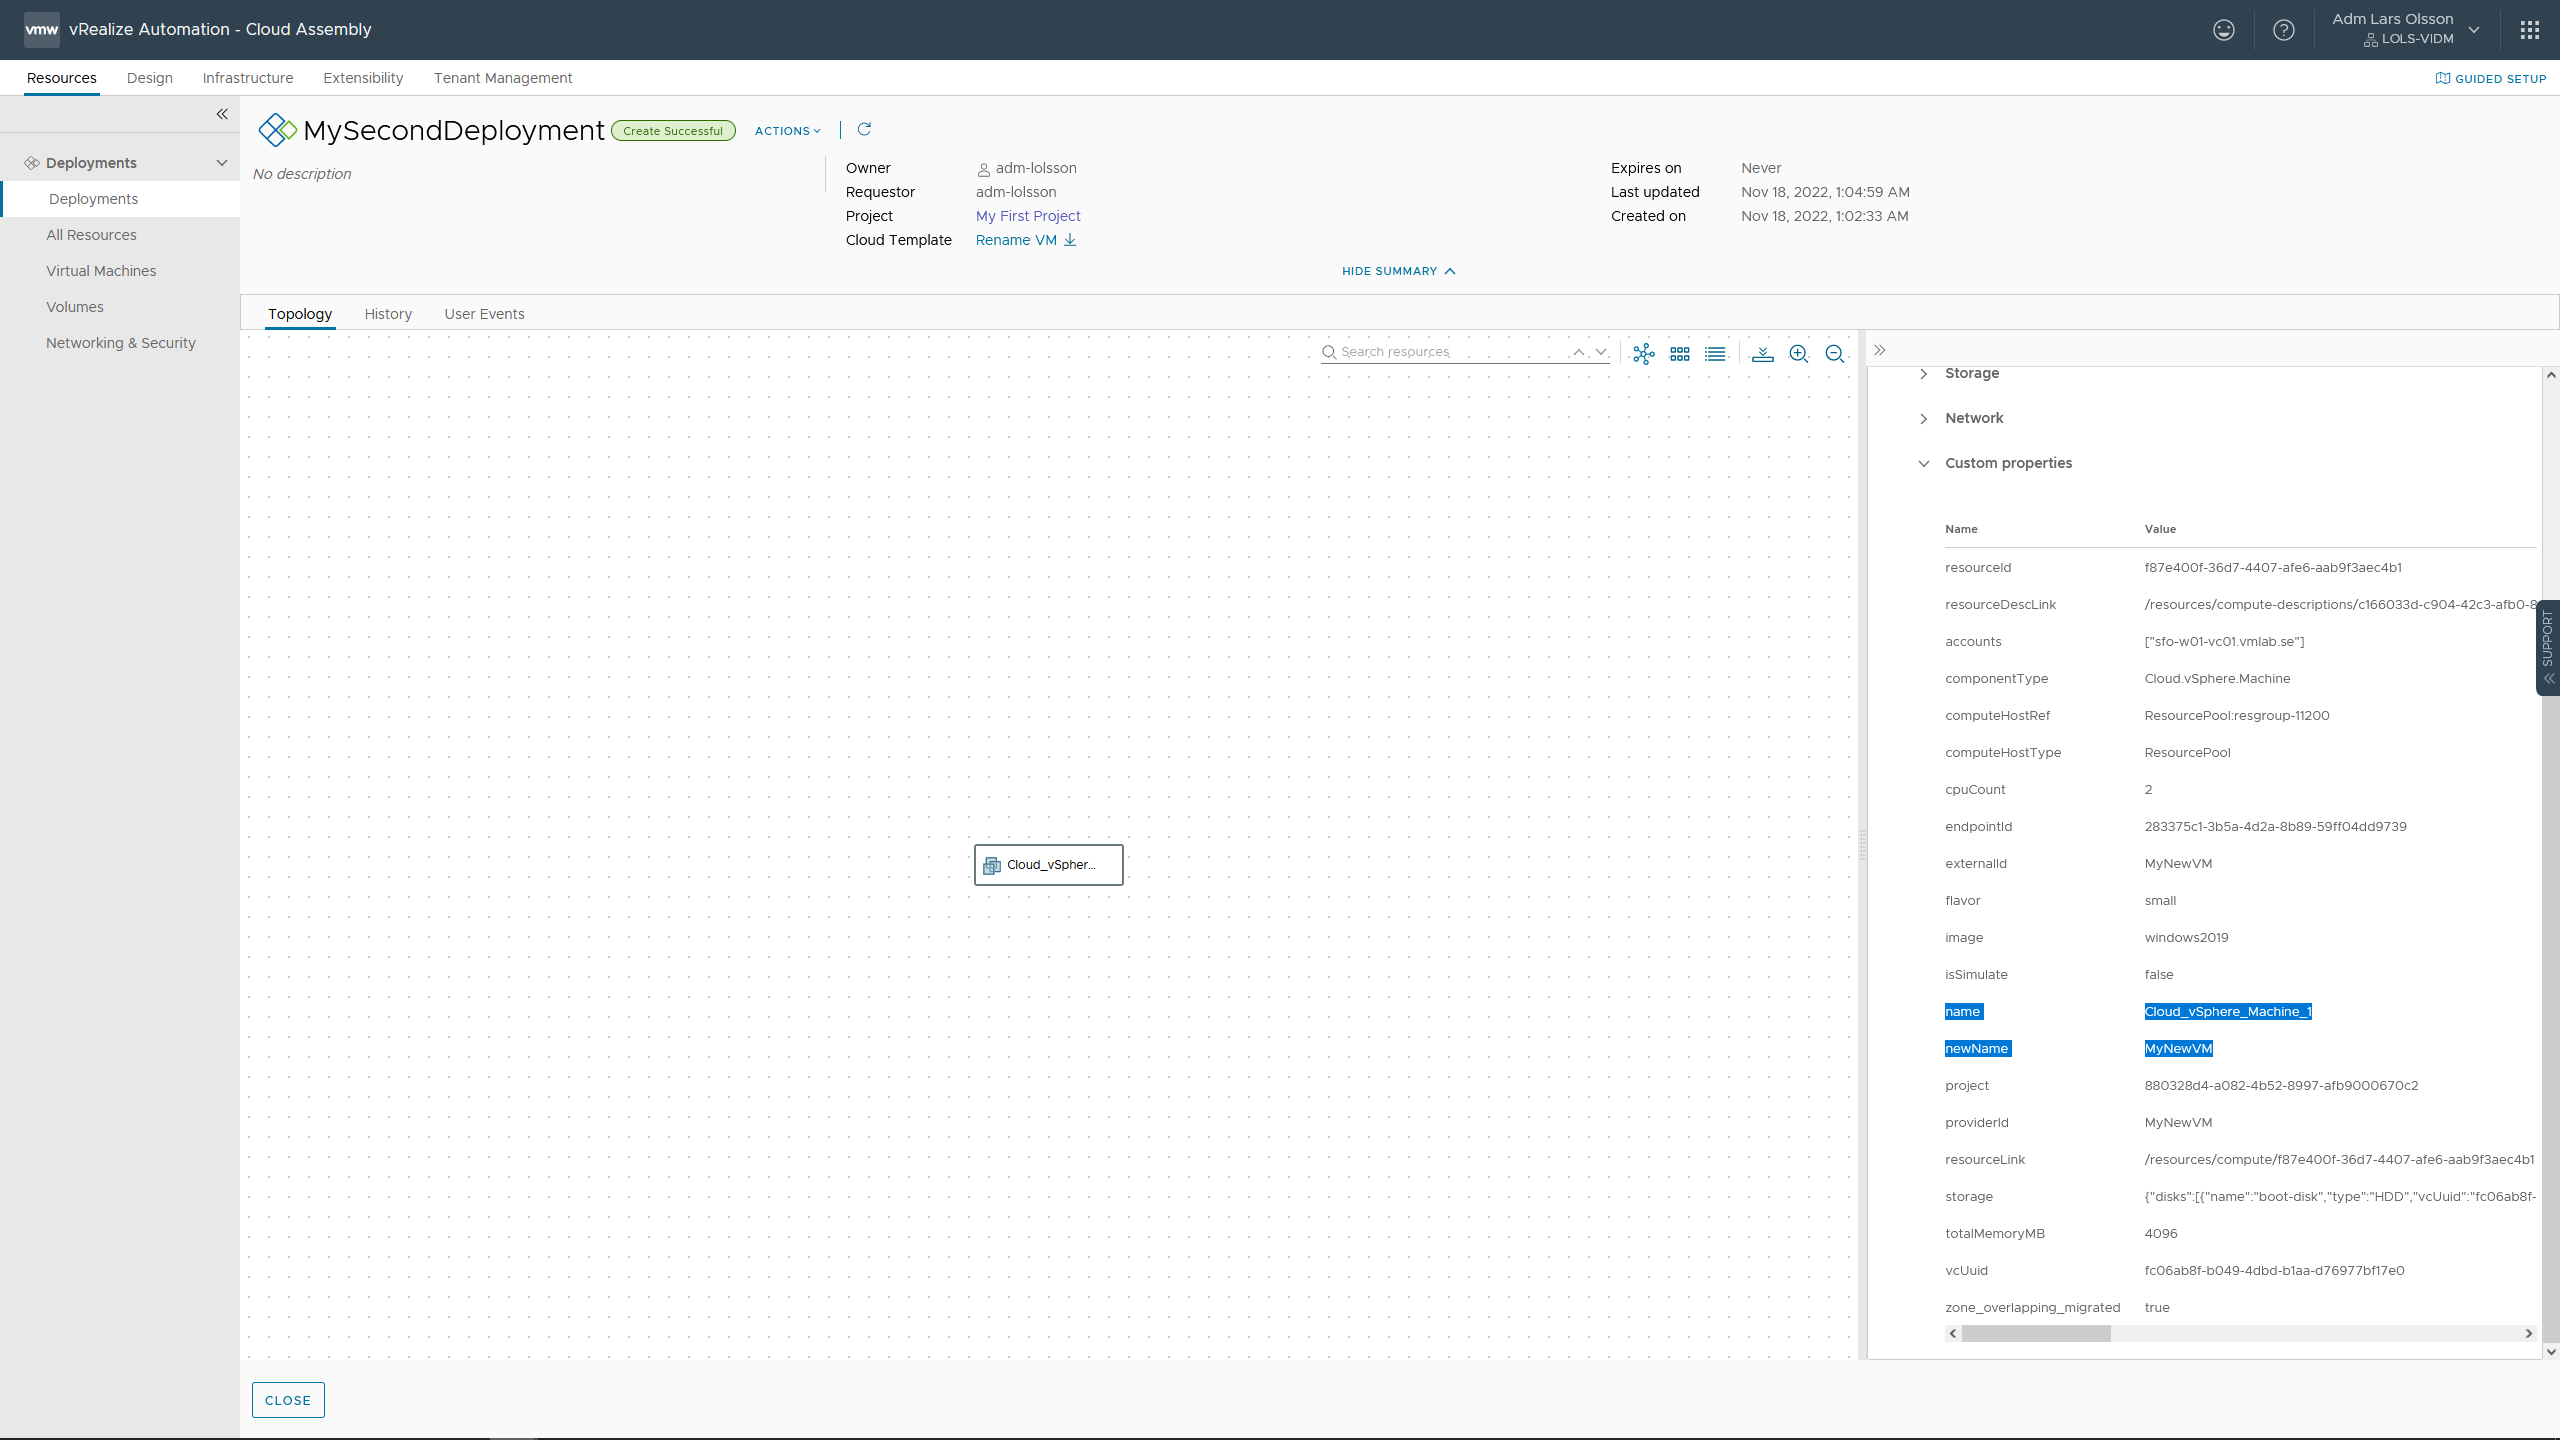Image resolution: width=2560 pixels, height=1440 pixels.
Task: Switch to topology graph view icon
Action: tap(1644, 354)
